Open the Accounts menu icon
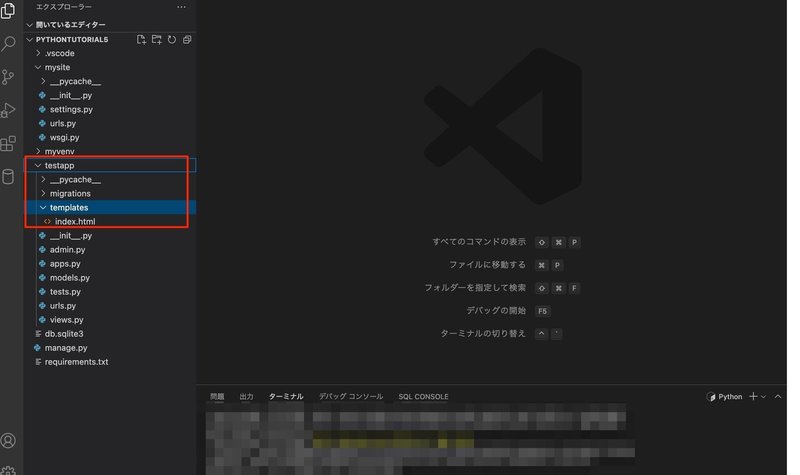The height and width of the screenshot is (475, 800). (8, 440)
